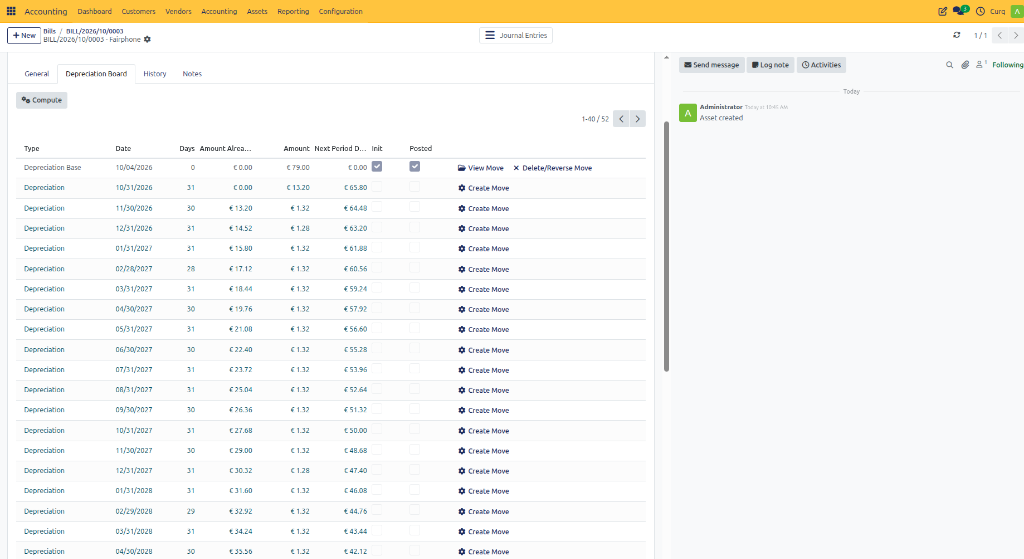
Task: Toggle Posted checkbox for 10/31/2026 row
Action: tap(415, 187)
